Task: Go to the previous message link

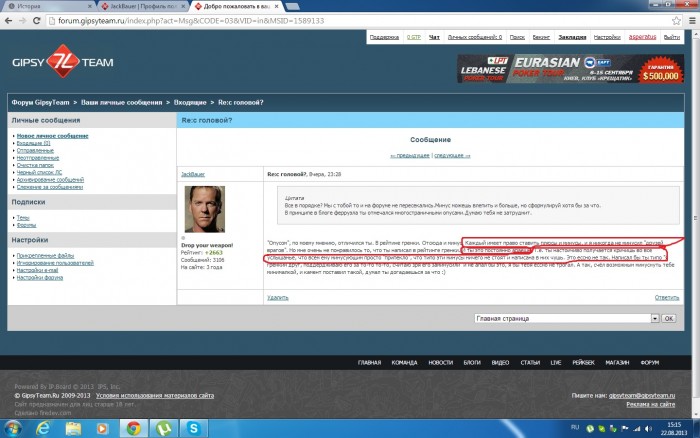Action: 410,155
